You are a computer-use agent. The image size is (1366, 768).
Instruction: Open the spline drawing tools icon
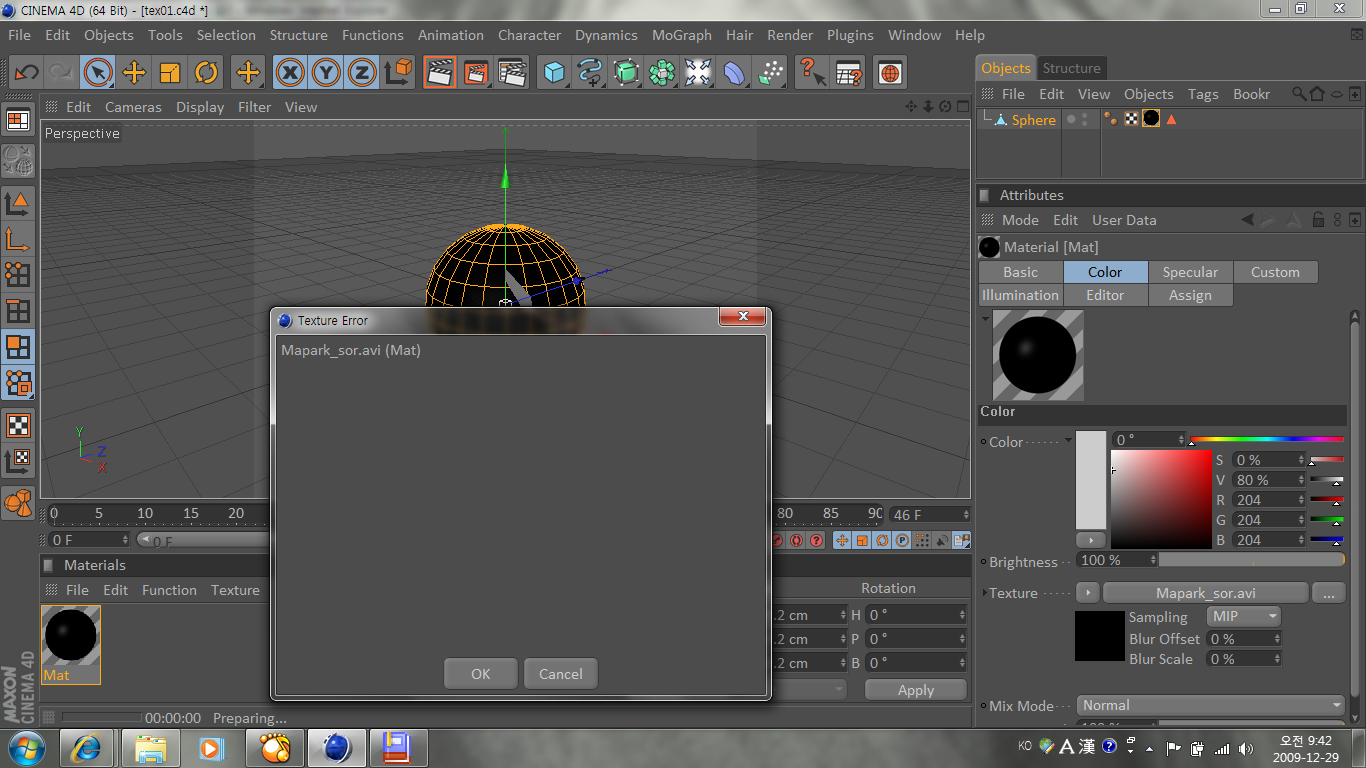pyautogui.click(x=590, y=72)
